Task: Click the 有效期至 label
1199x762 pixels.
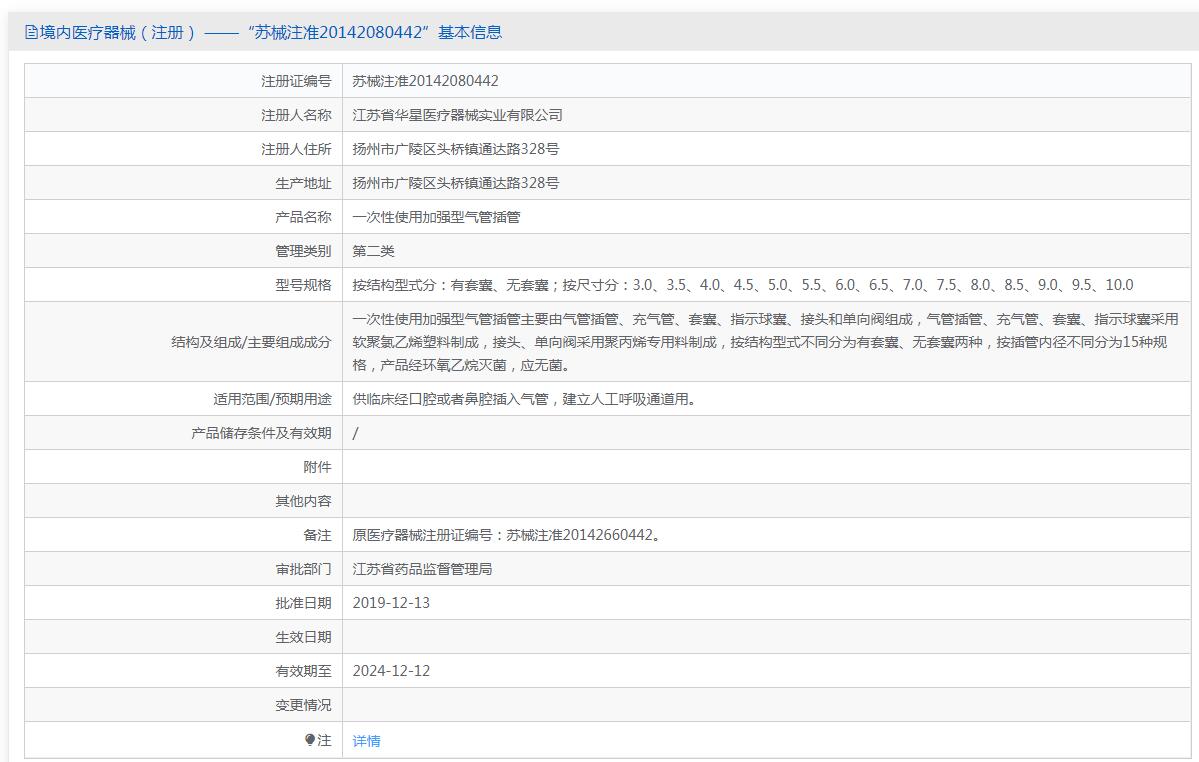Action: 304,671
